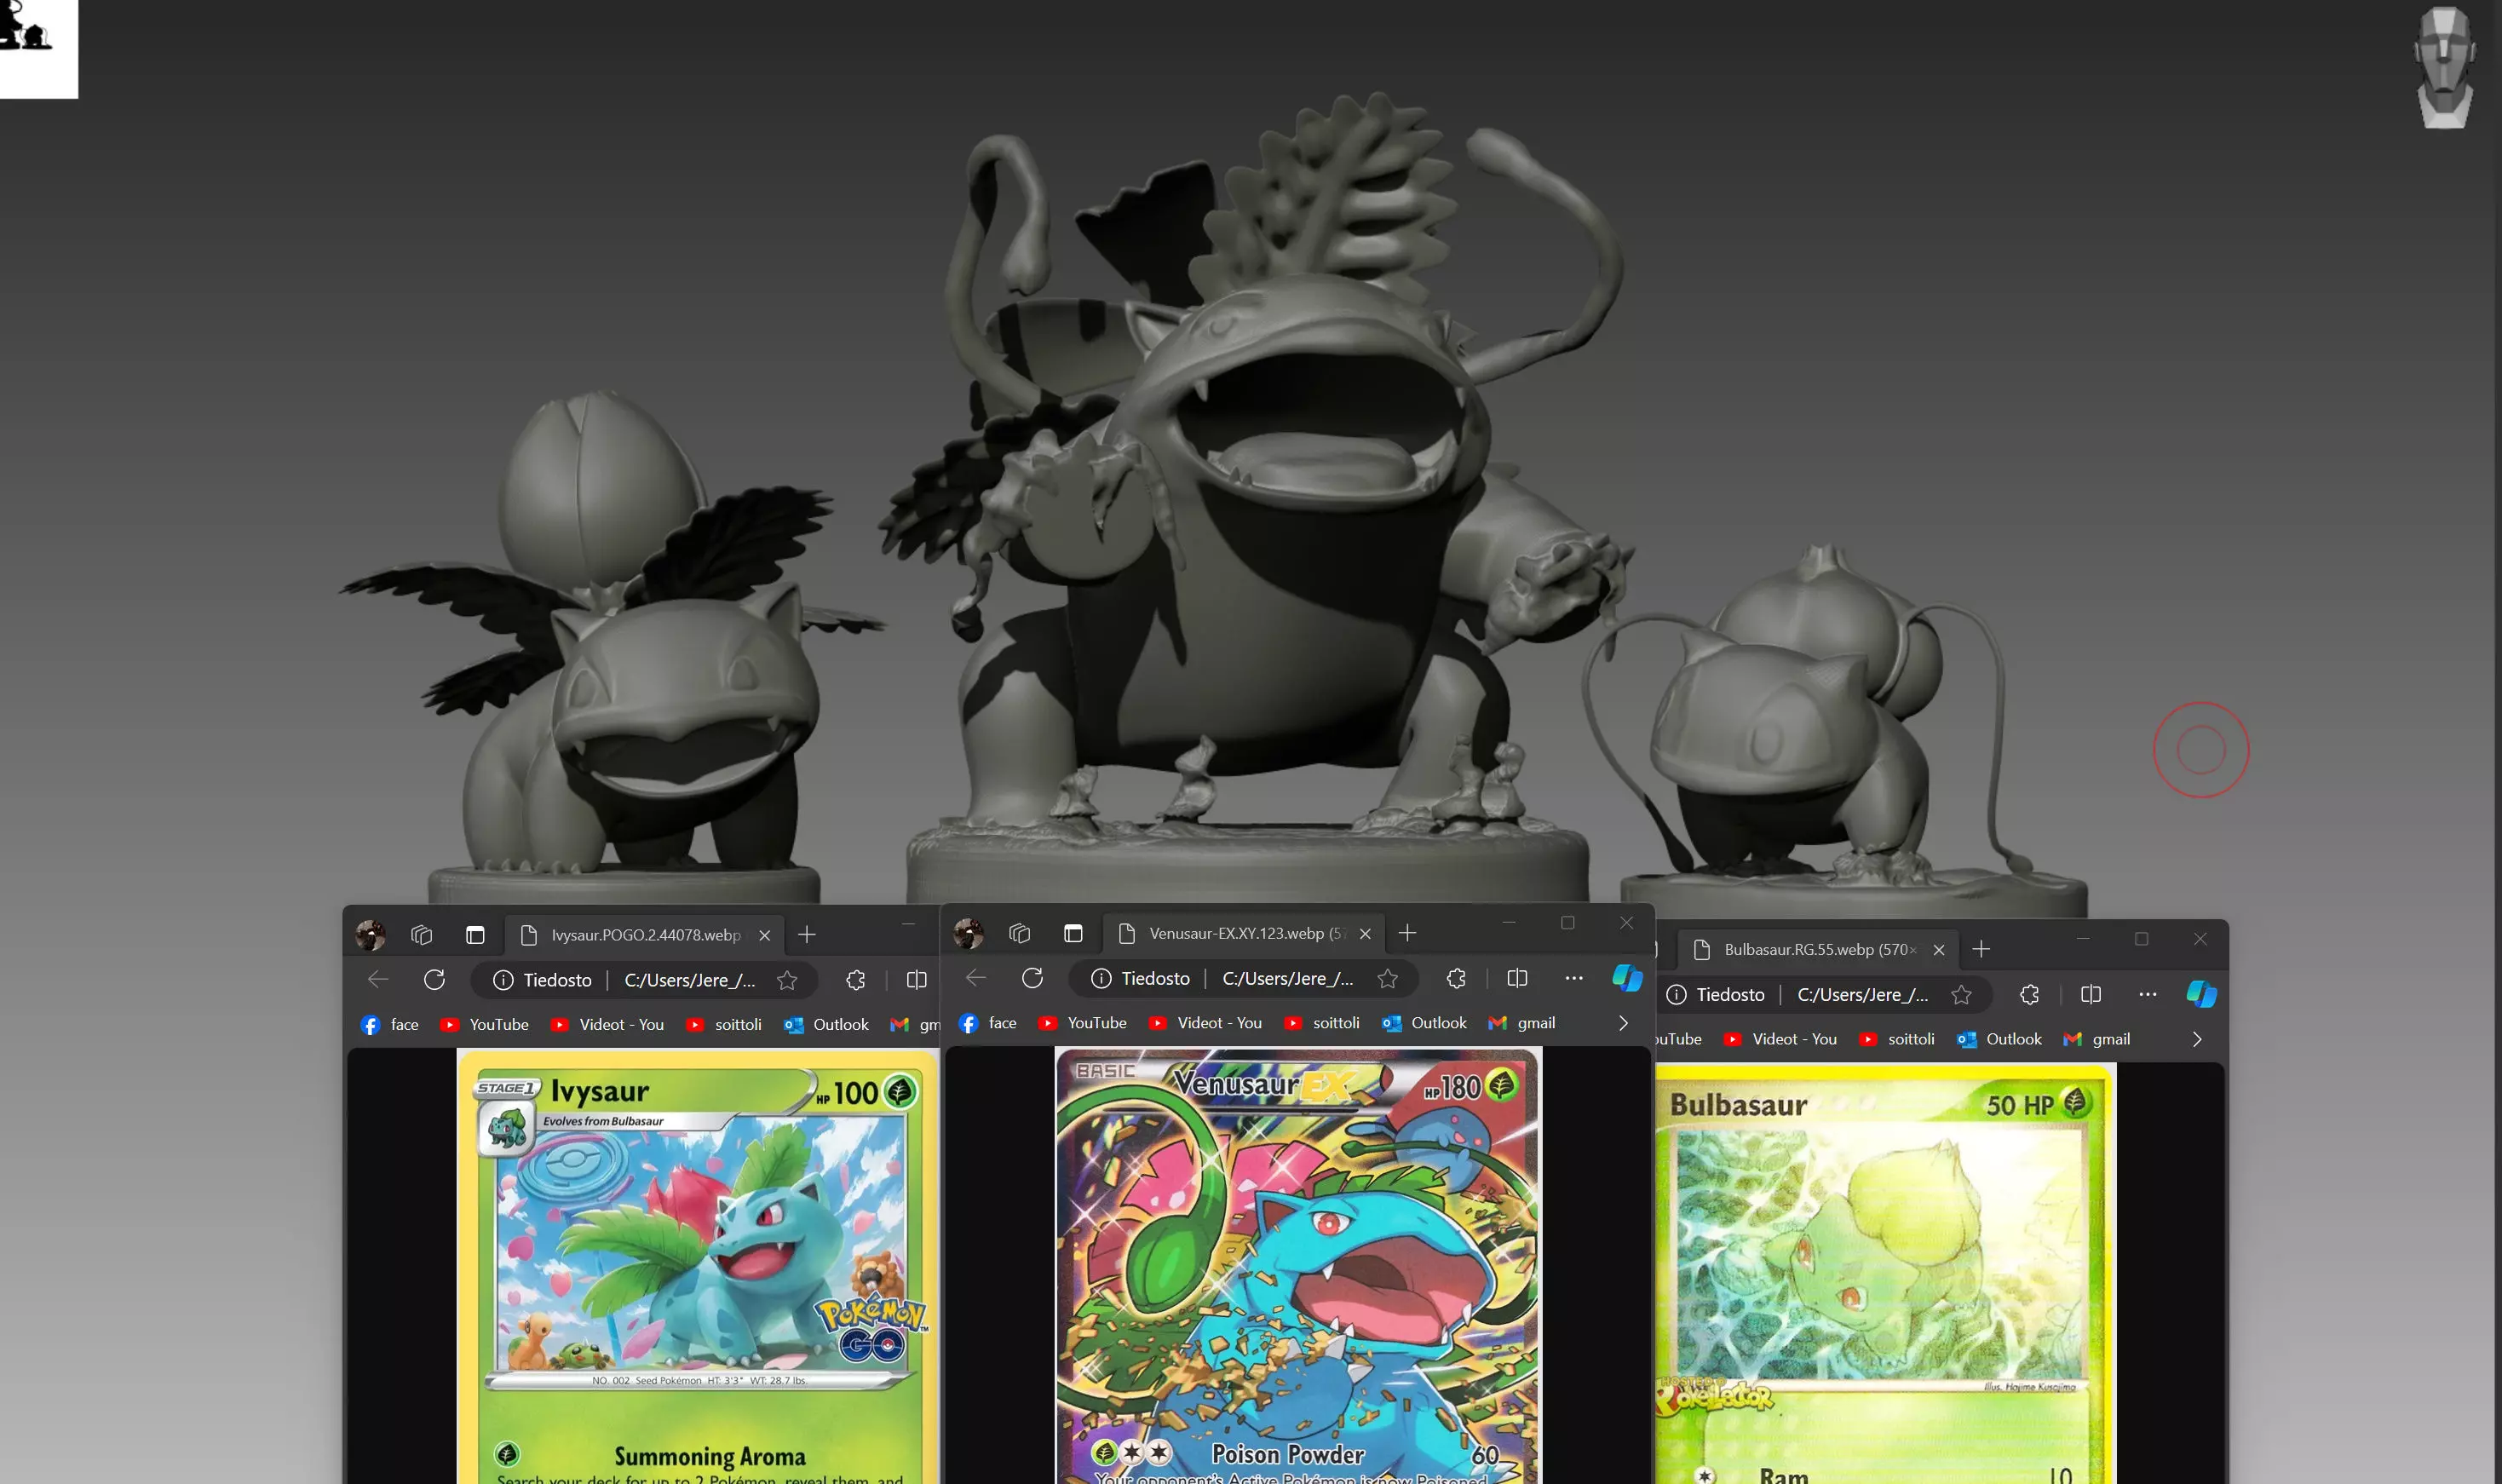Open Settings and more in Venusaur window

[1574, 978]
